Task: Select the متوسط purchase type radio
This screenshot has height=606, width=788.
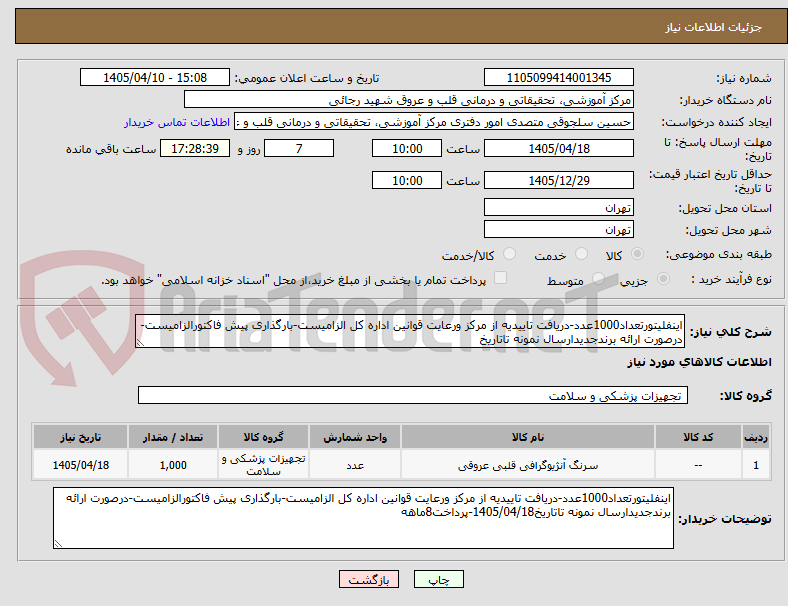Action: [x=598, y=278]
